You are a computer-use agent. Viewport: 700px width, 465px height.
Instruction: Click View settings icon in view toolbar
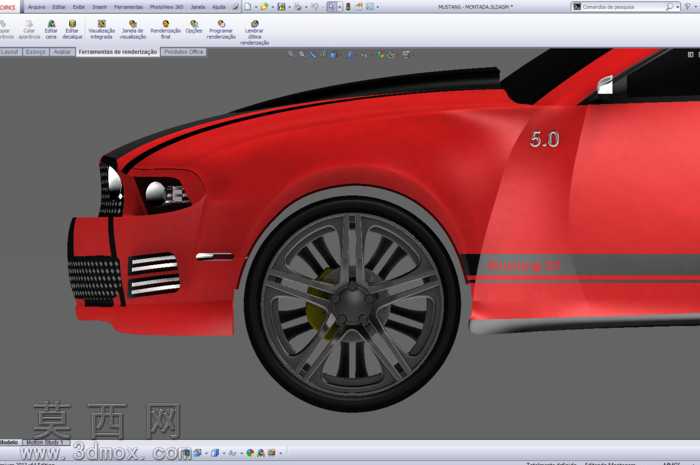(x=406, y=54)
